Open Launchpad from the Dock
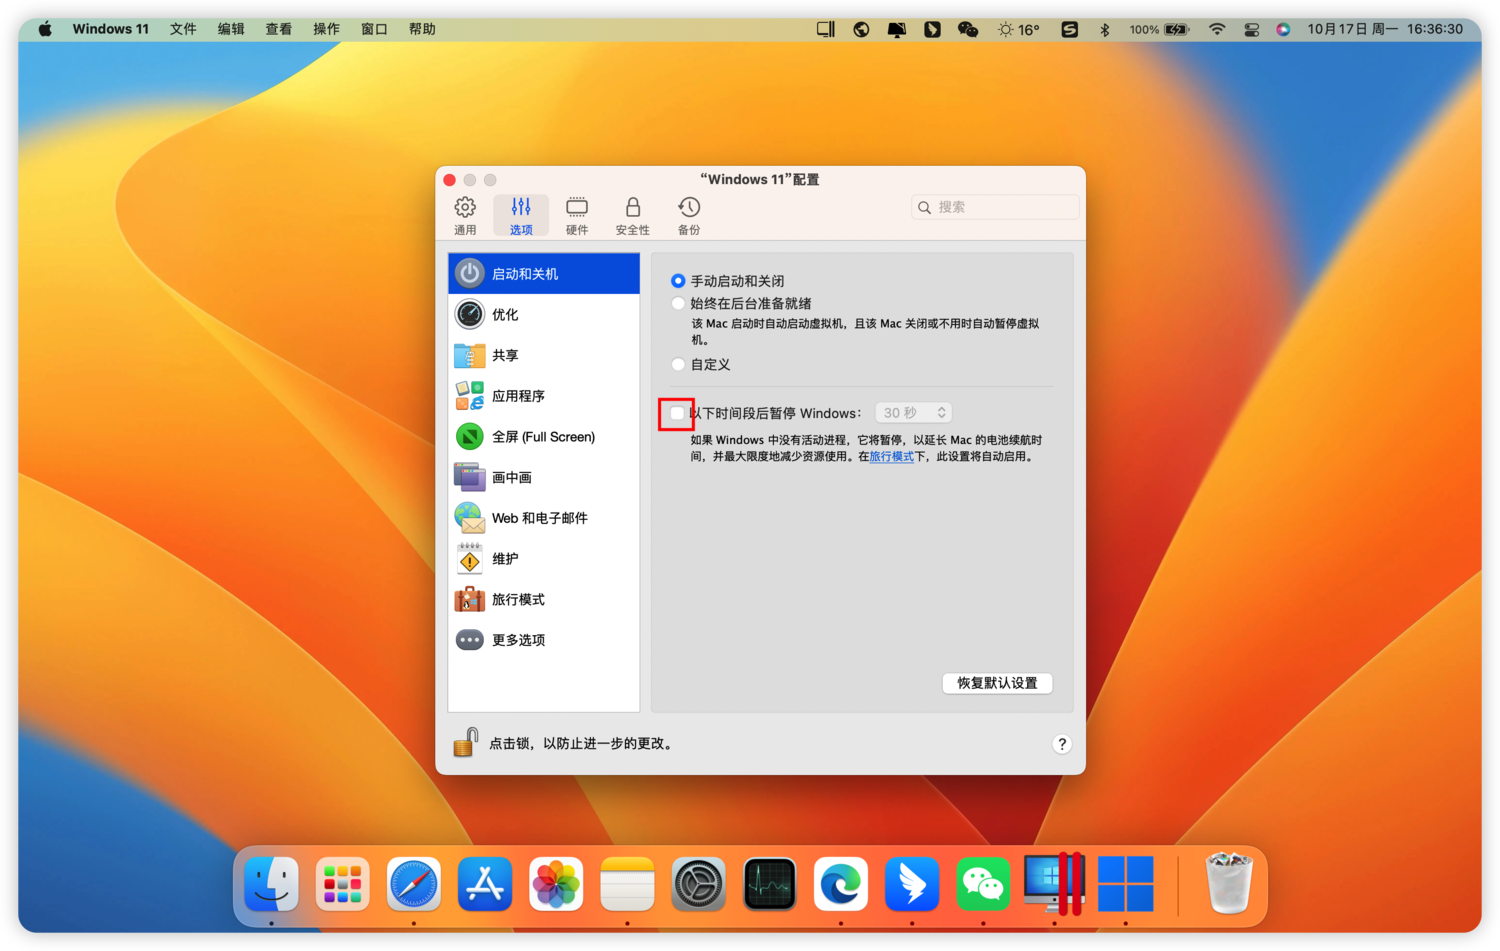 pos(342,884)
